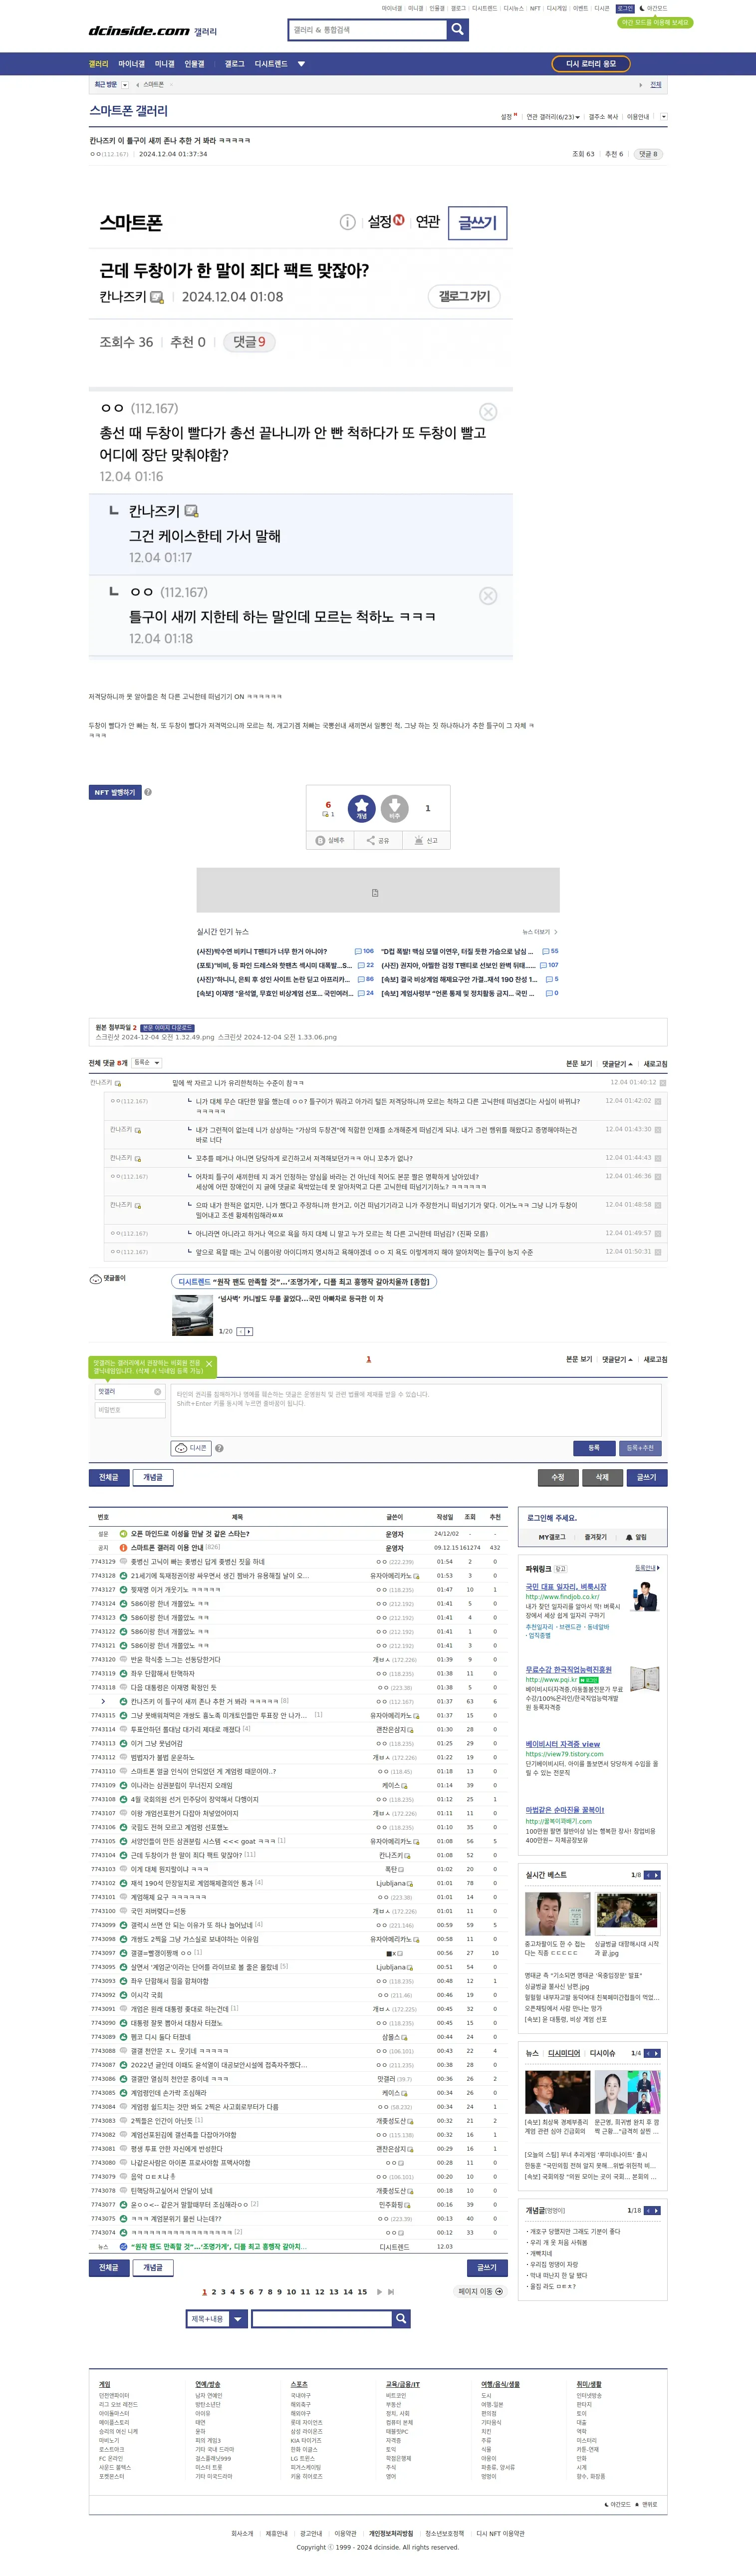Click the 갤러리 & 통합검색 input field
756x2576 pixels.
click(x=368, y=30)
